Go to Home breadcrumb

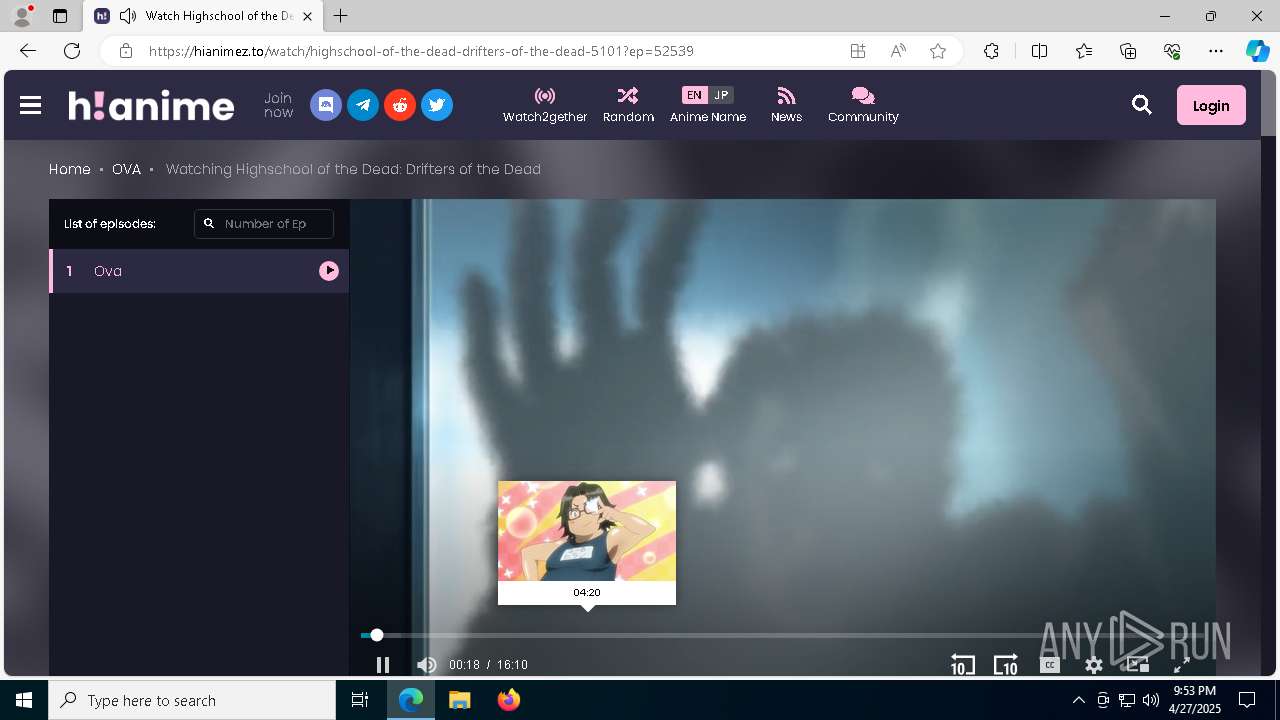[70, 169]
